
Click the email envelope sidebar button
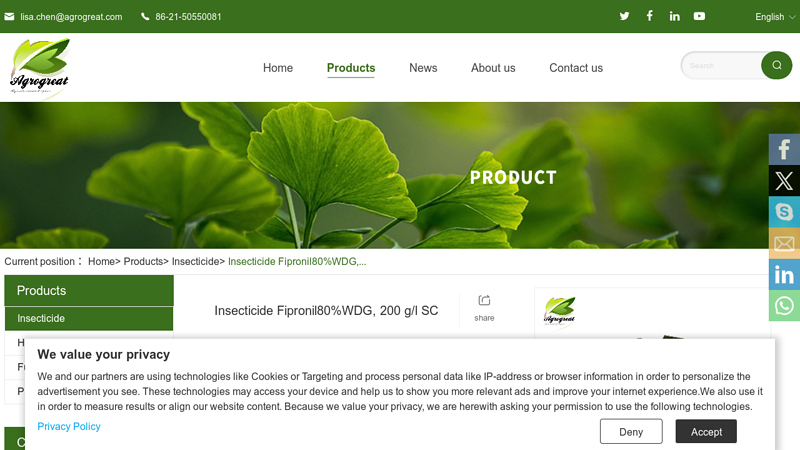[784, 243]
